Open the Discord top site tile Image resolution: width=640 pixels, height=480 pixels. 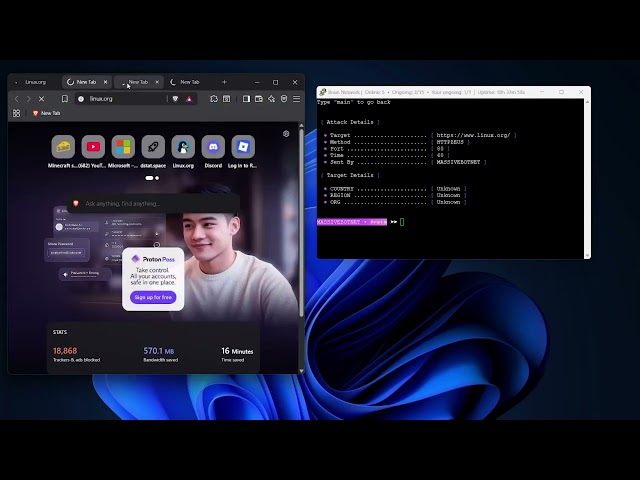click(x=213, y=147)
